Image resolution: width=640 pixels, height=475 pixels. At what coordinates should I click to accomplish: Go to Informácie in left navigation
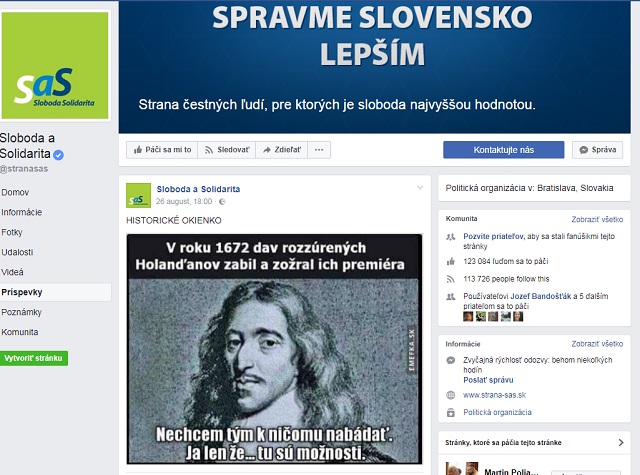22,212
